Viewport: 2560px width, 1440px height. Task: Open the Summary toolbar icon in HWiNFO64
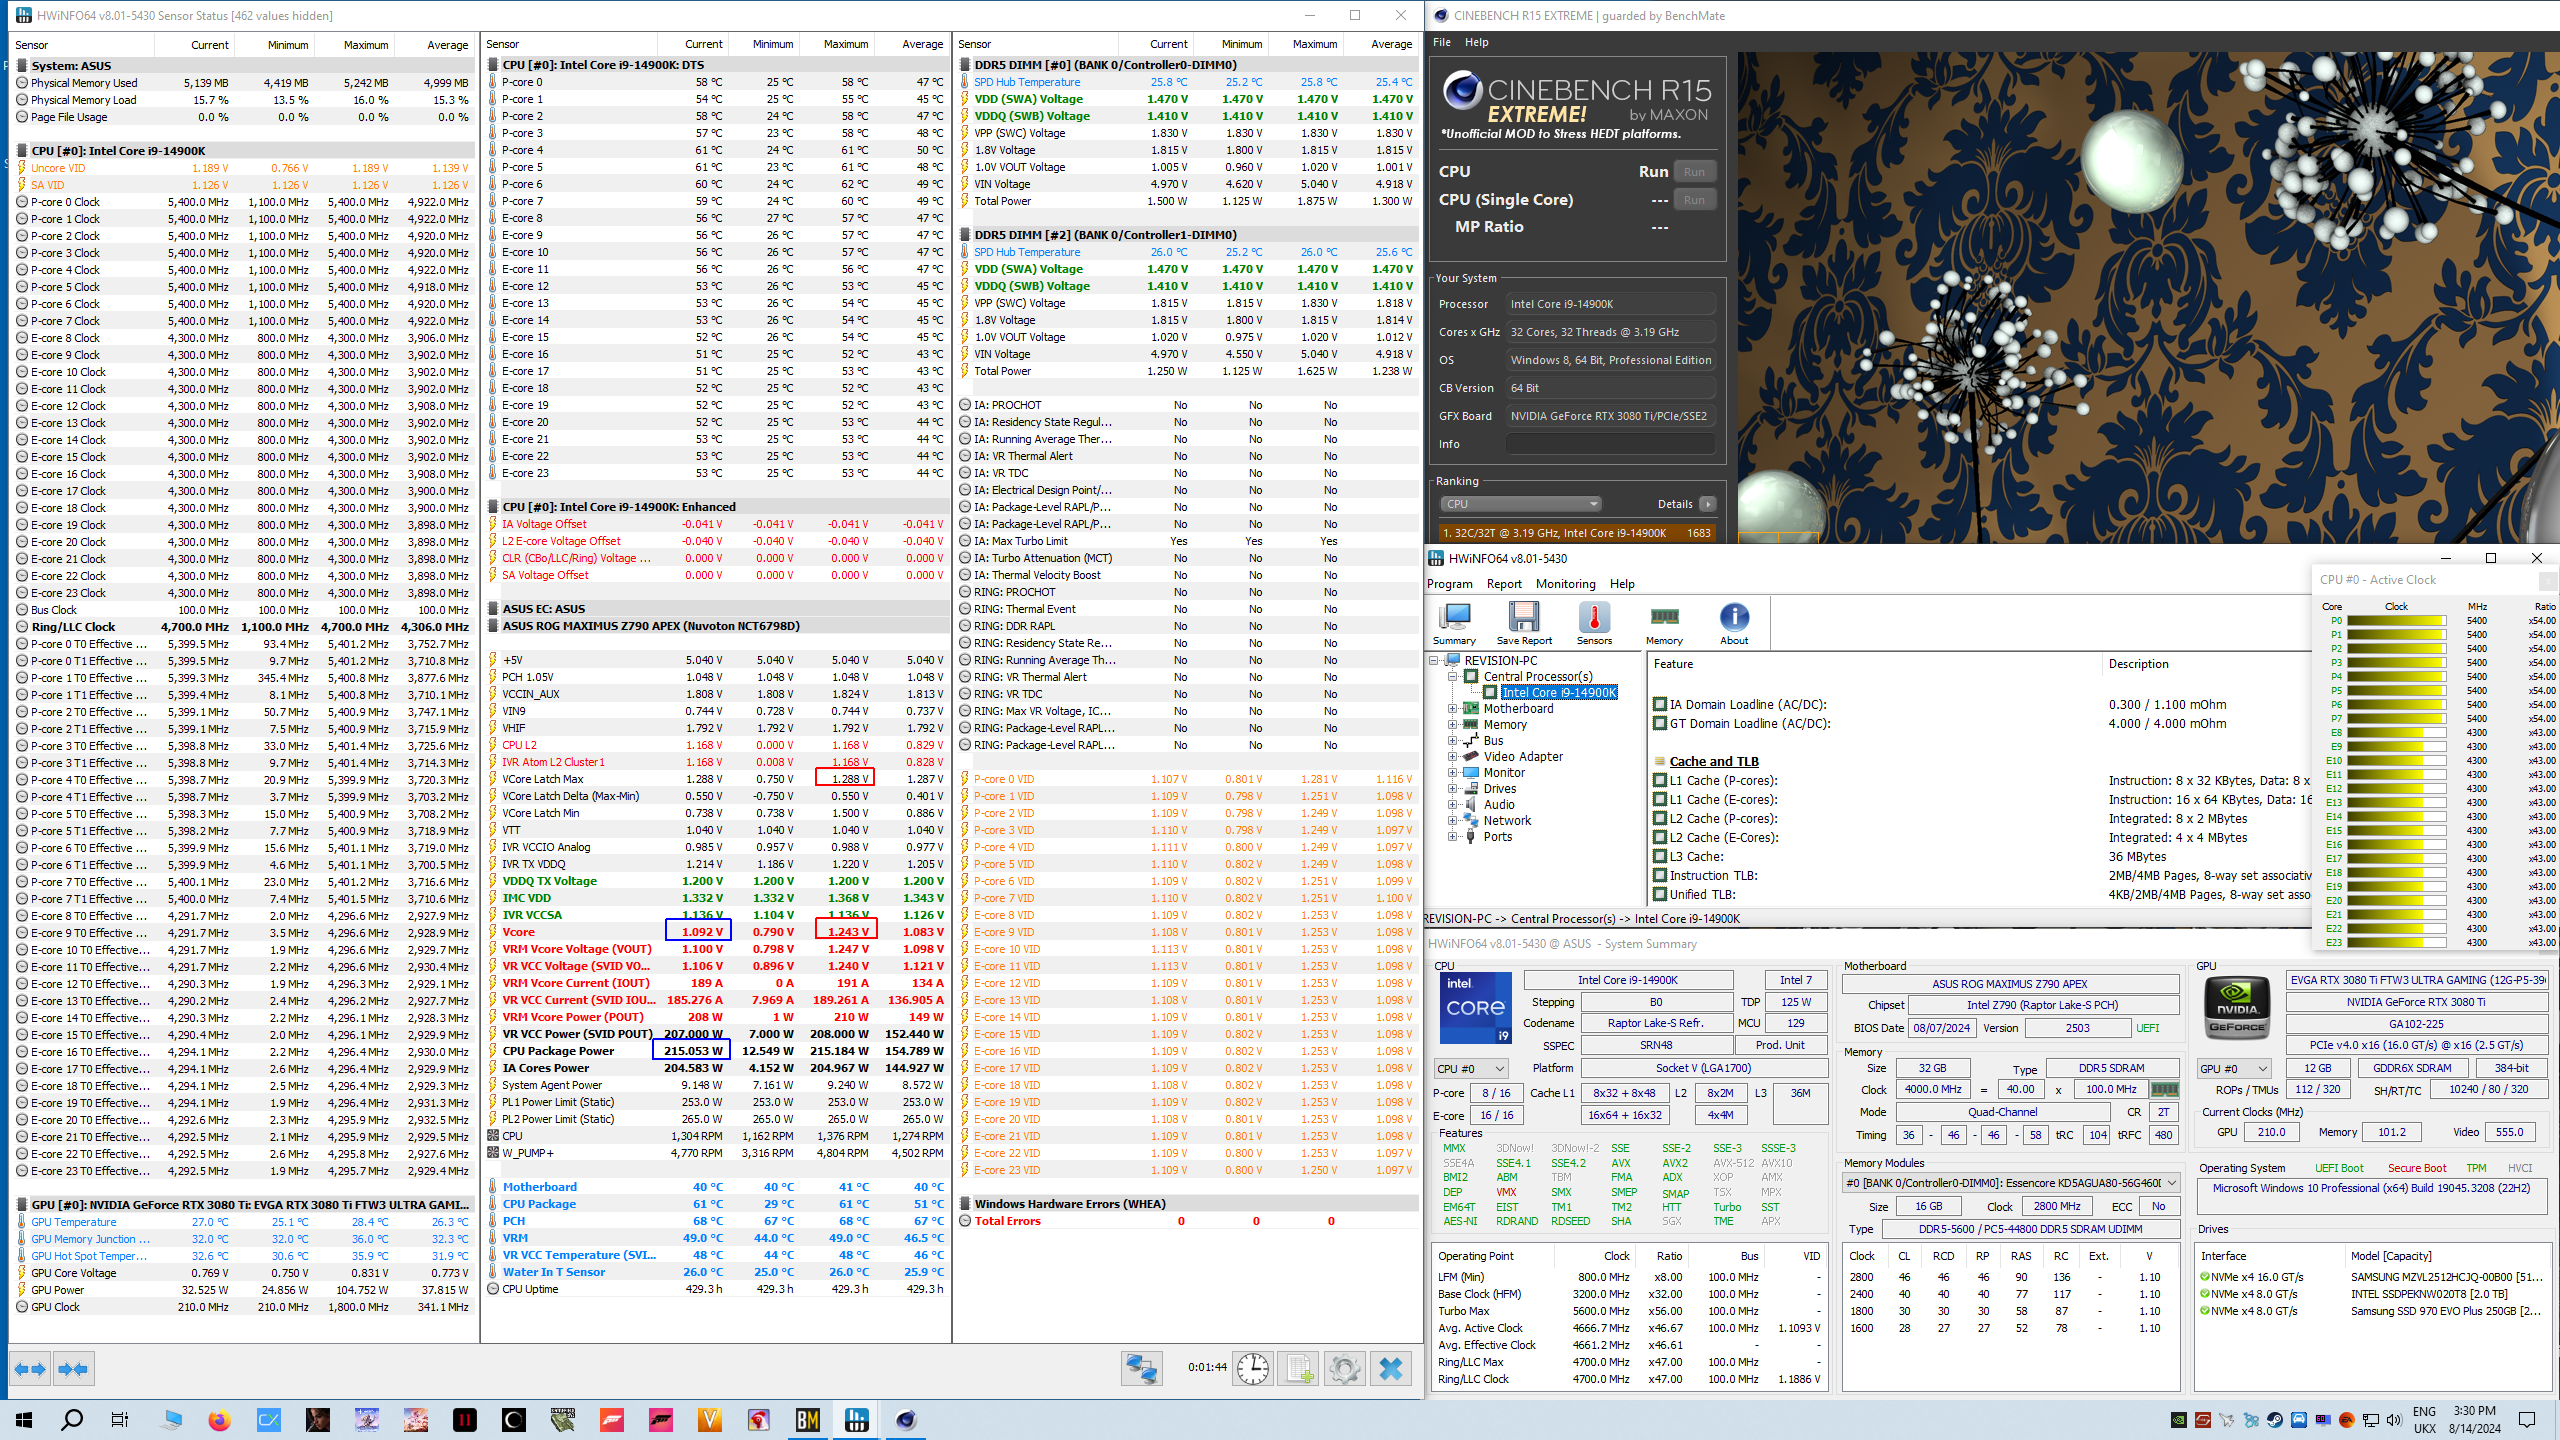1454,624
